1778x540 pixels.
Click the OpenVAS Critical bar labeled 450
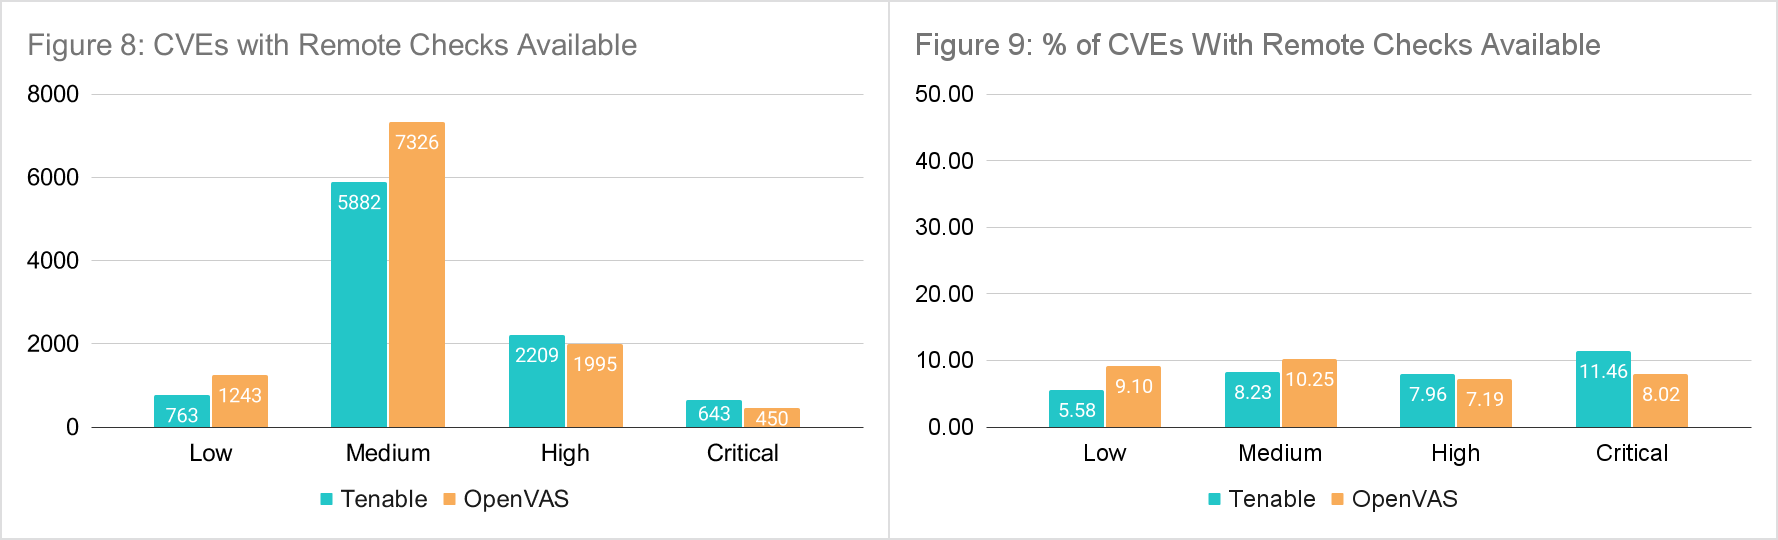(x=772, y=418)
